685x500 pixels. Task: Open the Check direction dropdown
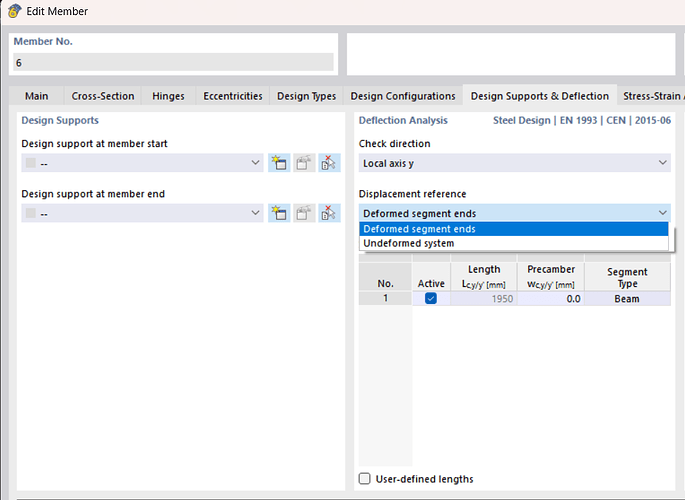(x=514, y=163)
